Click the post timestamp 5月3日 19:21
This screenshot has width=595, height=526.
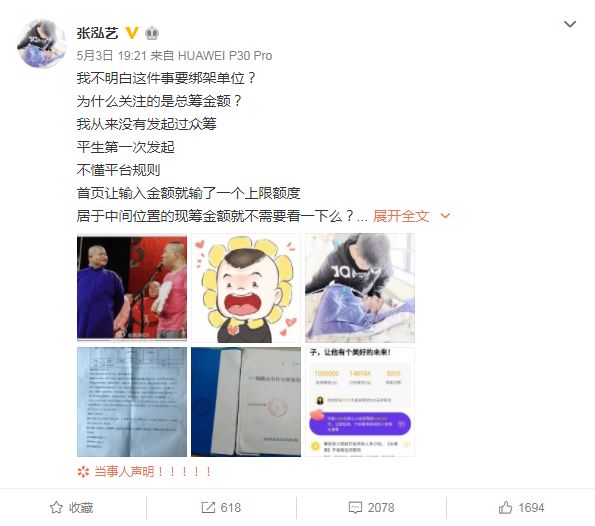point(112,56)
